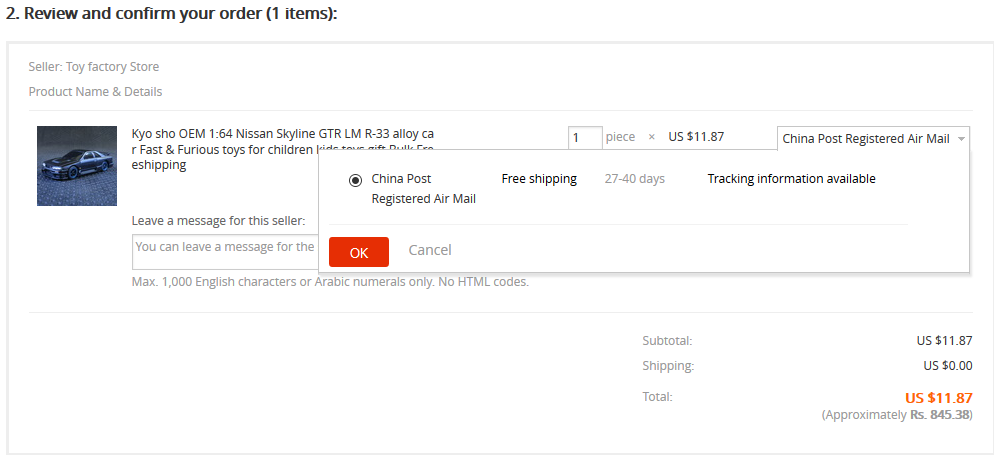Click the orange Total US $11.87 amount
Image resolution: width=994 pixels, height=455 pixels.
click(x=938, y=398)
